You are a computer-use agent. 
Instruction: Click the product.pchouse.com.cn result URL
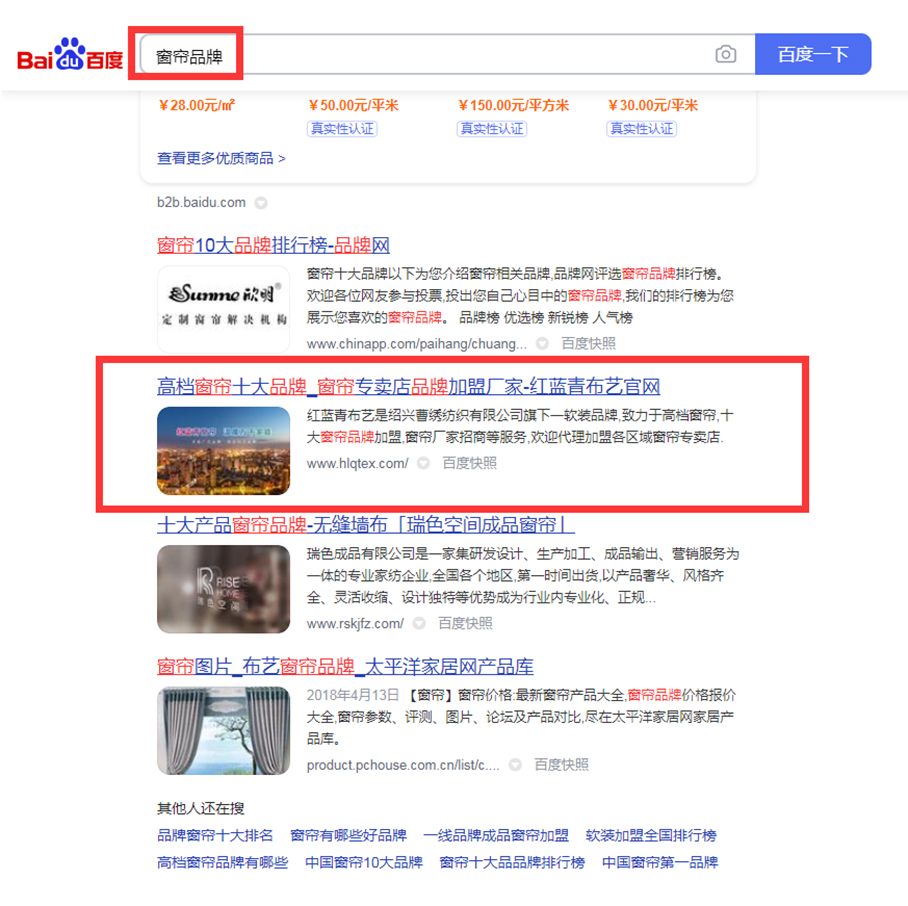tap(403, 765)
